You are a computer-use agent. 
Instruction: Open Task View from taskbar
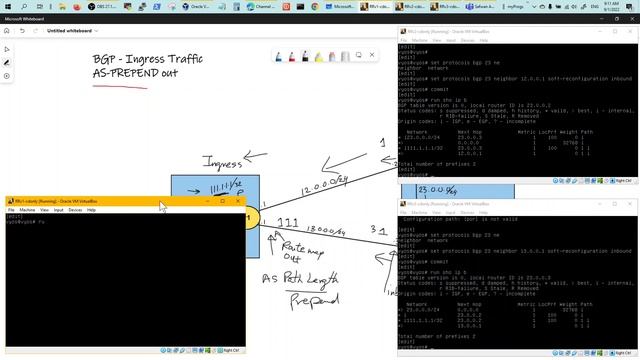click(x=40, y=7)
